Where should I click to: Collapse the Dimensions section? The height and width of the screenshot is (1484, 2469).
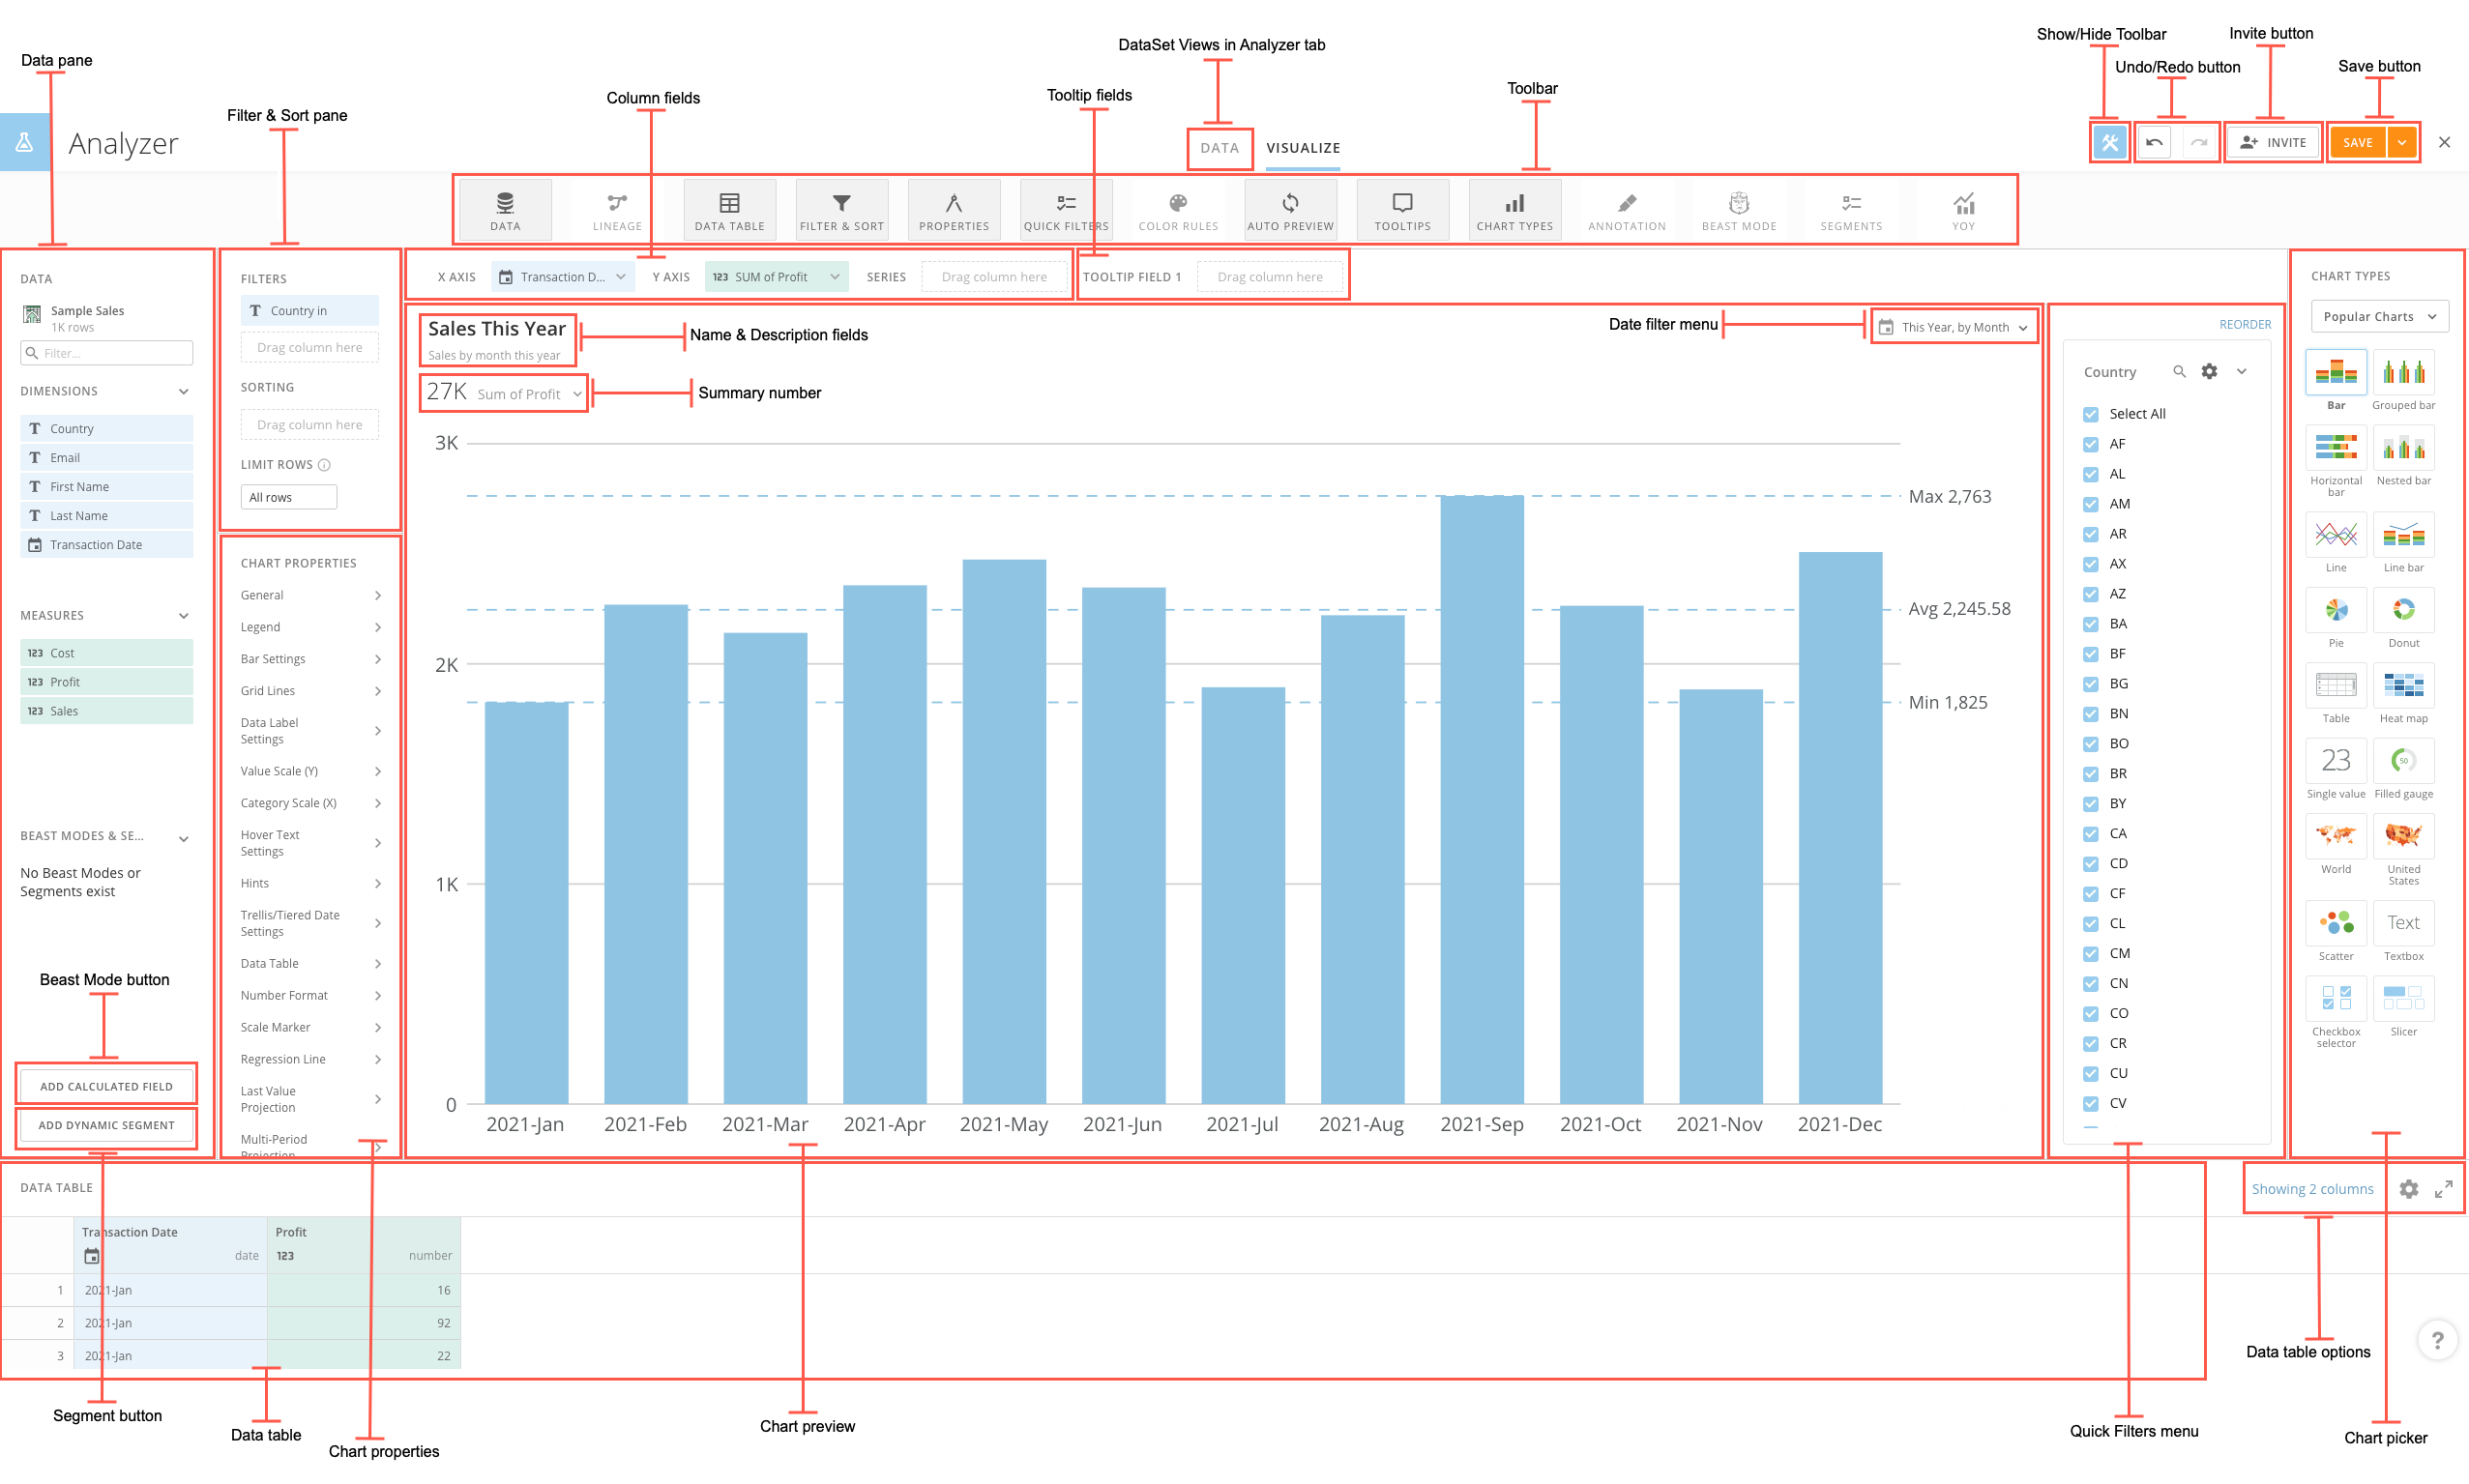click(183, 391)
